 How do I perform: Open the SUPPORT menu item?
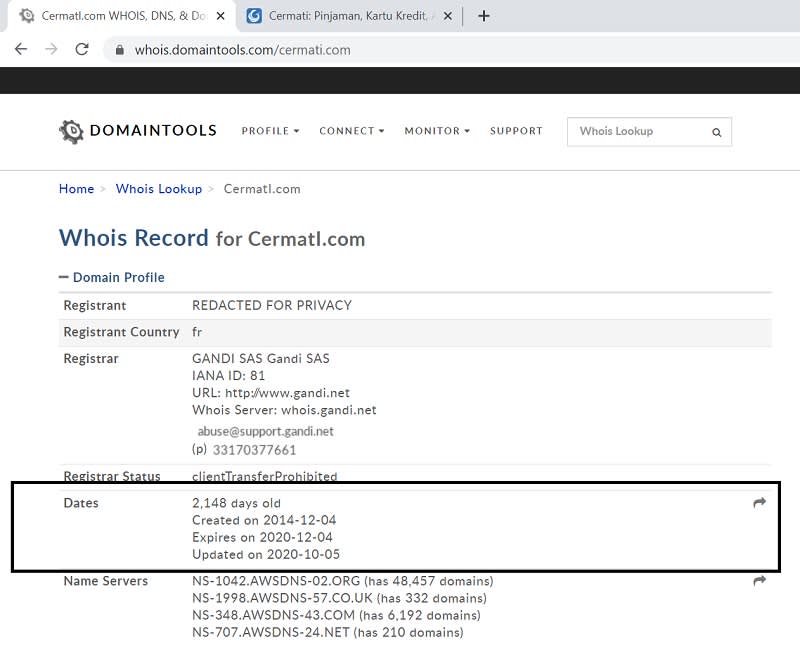[x=516, y=131]
